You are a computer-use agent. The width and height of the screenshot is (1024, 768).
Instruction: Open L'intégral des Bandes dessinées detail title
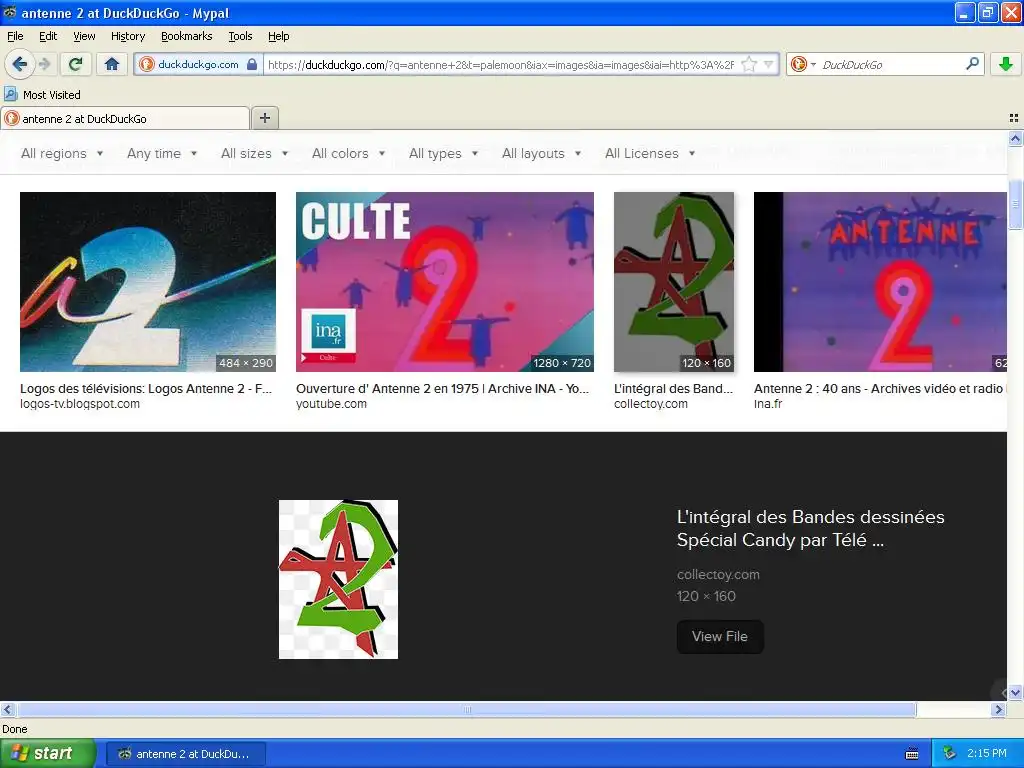coord(810,528)
